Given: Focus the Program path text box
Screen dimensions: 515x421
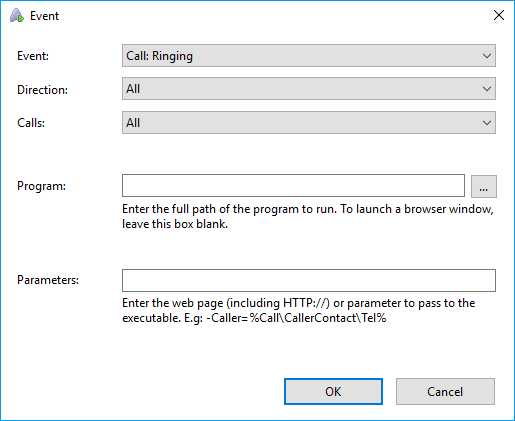Looking at the screenshot, I should (293, 185).
